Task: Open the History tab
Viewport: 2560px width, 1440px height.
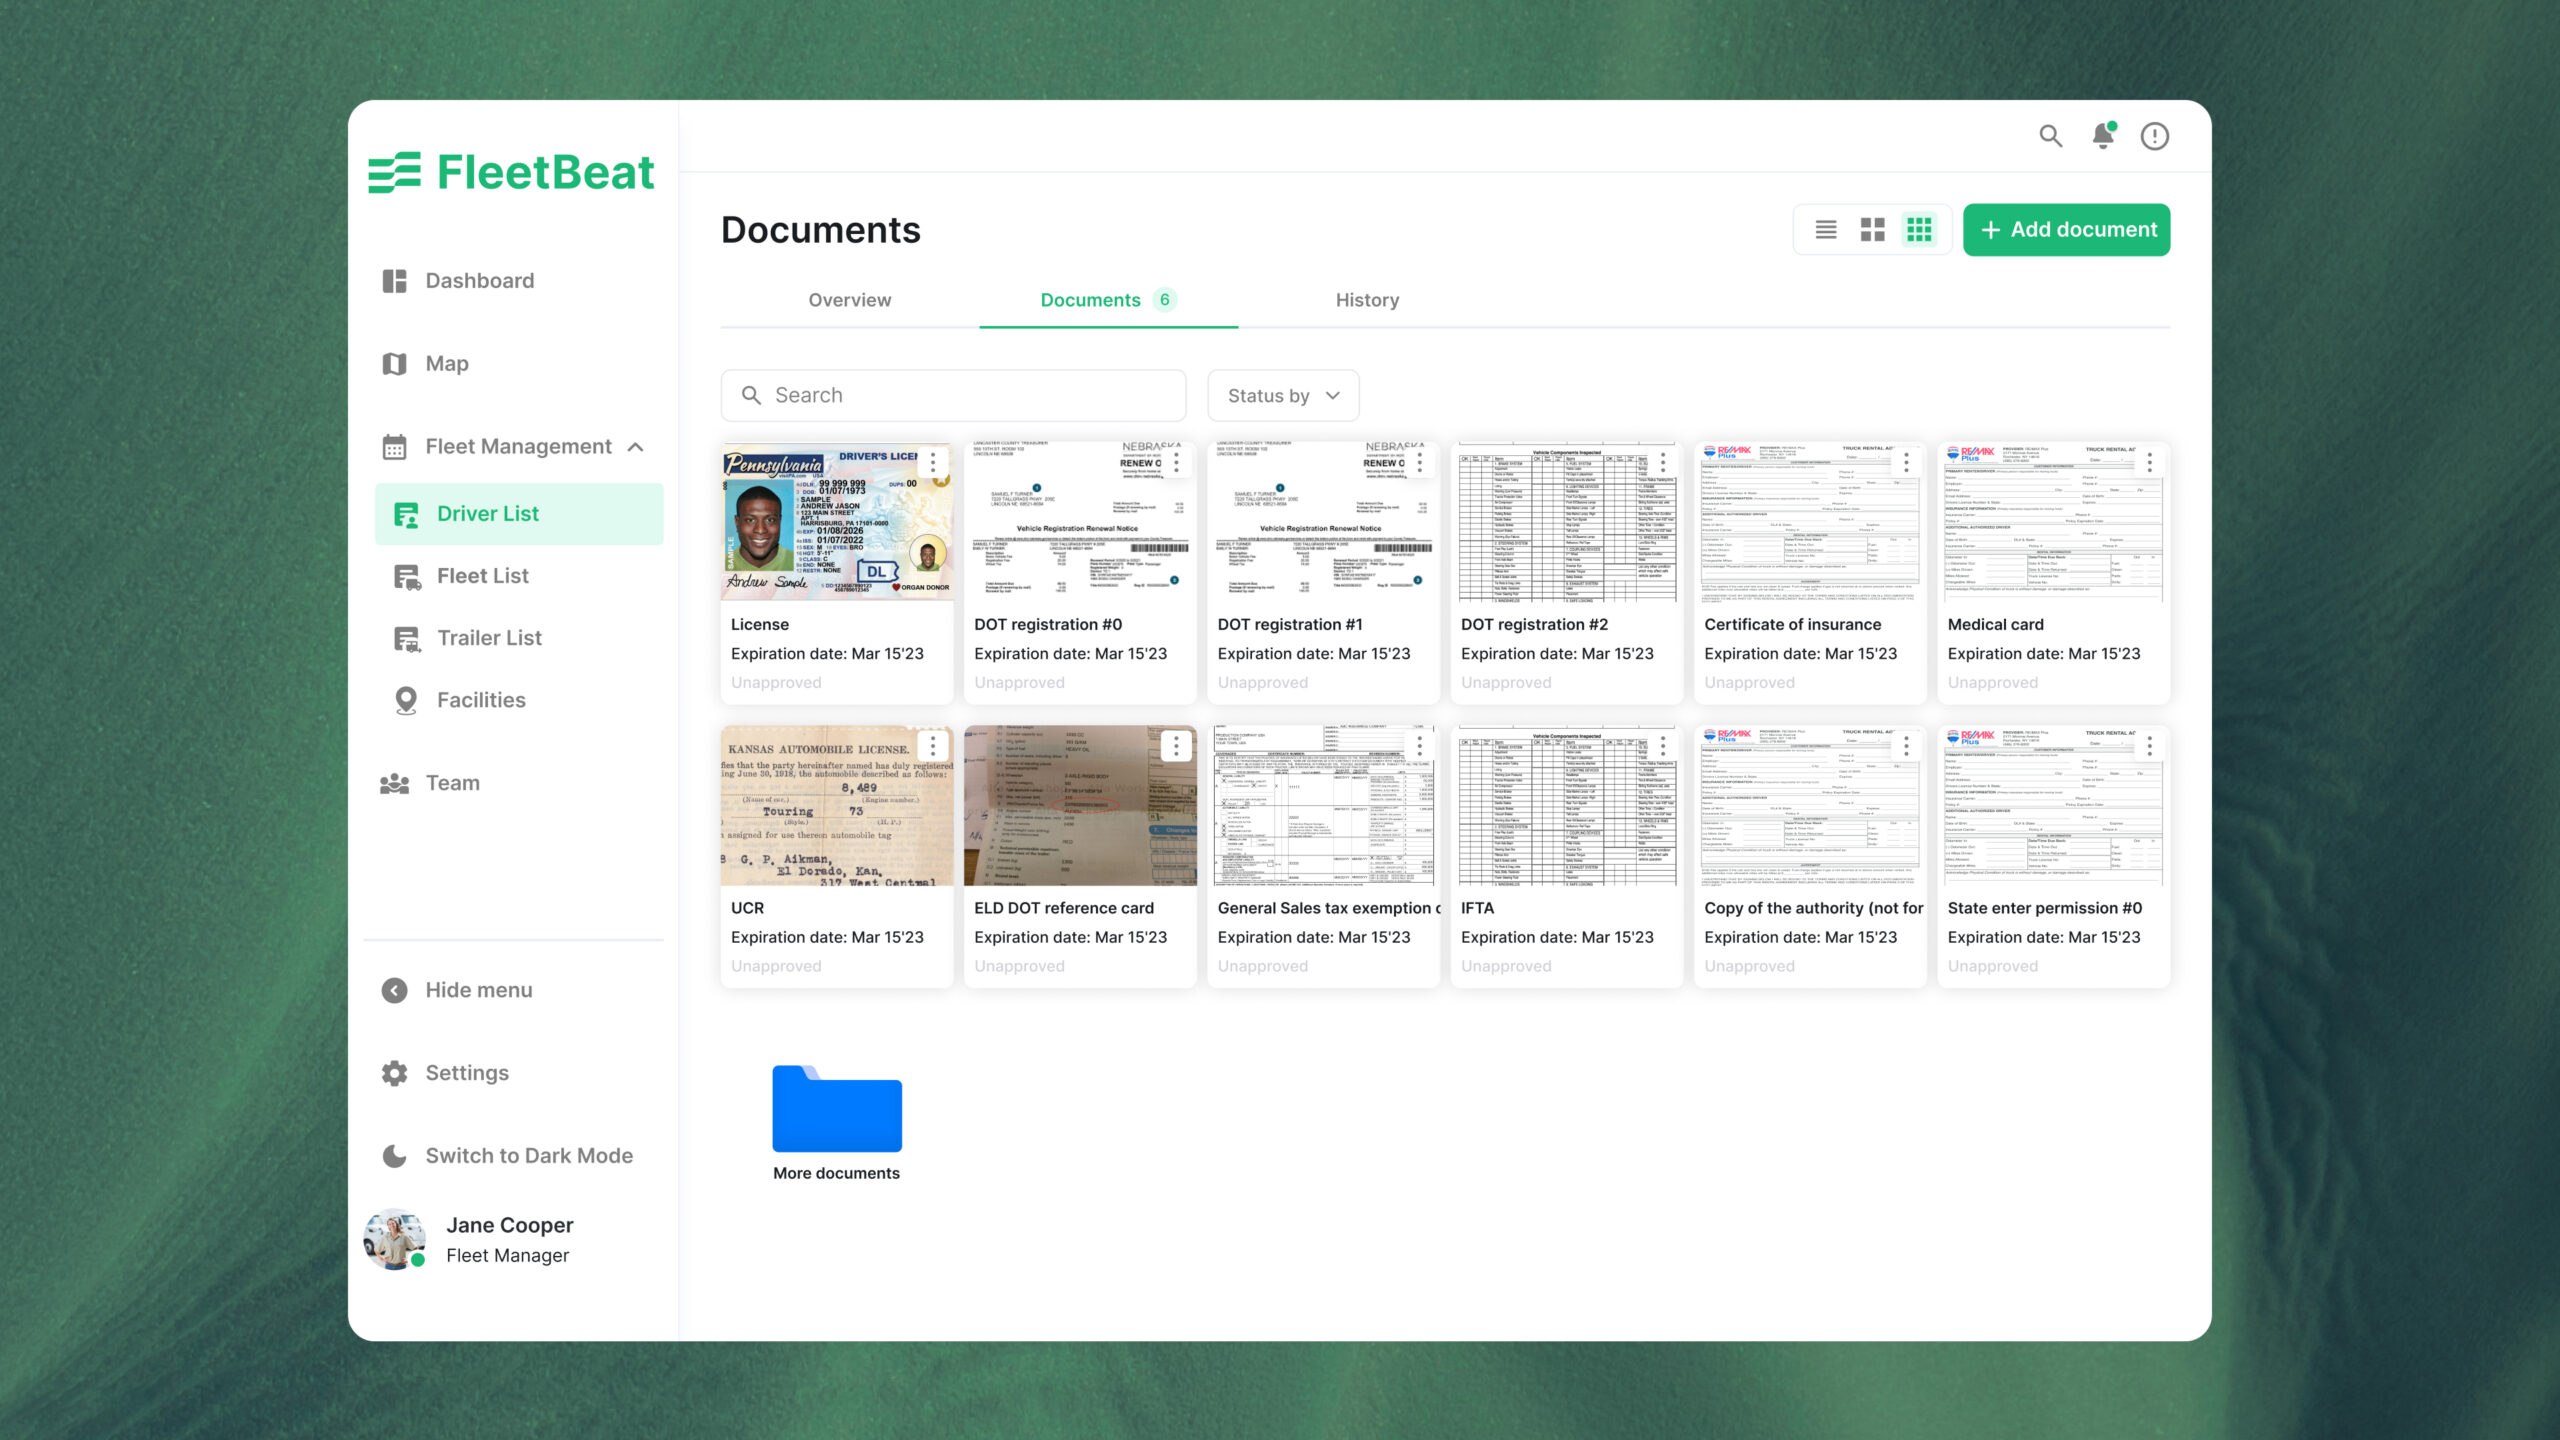Action: tap(1367, 300)
